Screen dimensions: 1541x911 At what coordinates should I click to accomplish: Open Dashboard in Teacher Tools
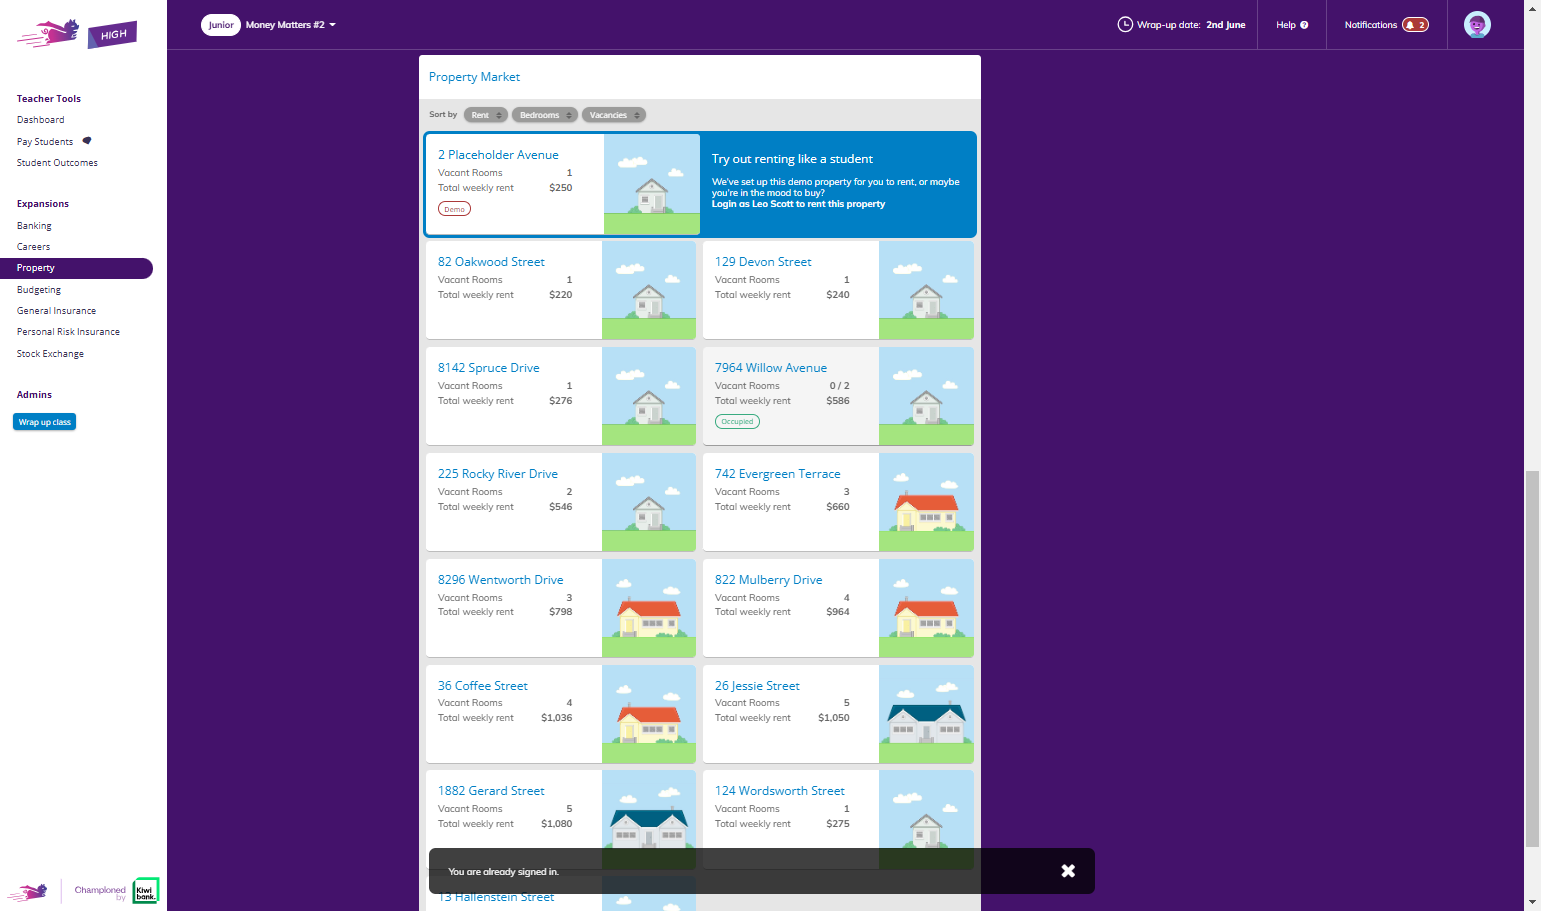pos(41,120)
